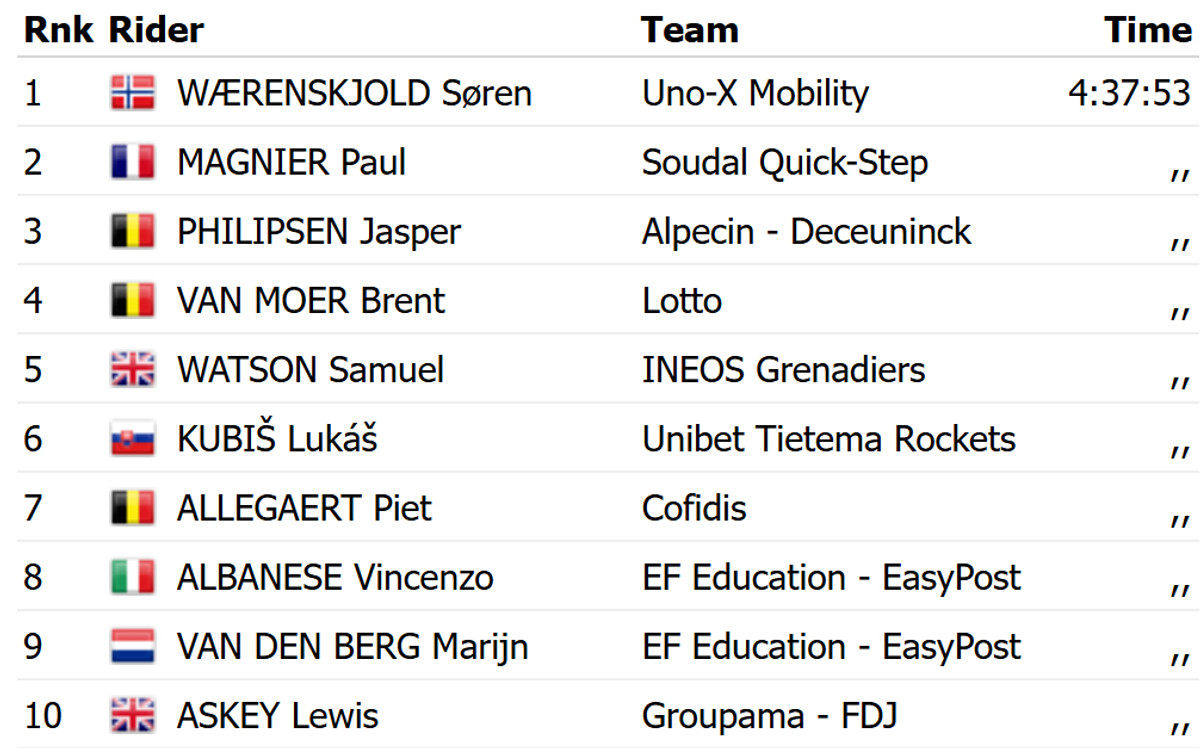
Task: Click the Team column header
Action: pos(690,30)
